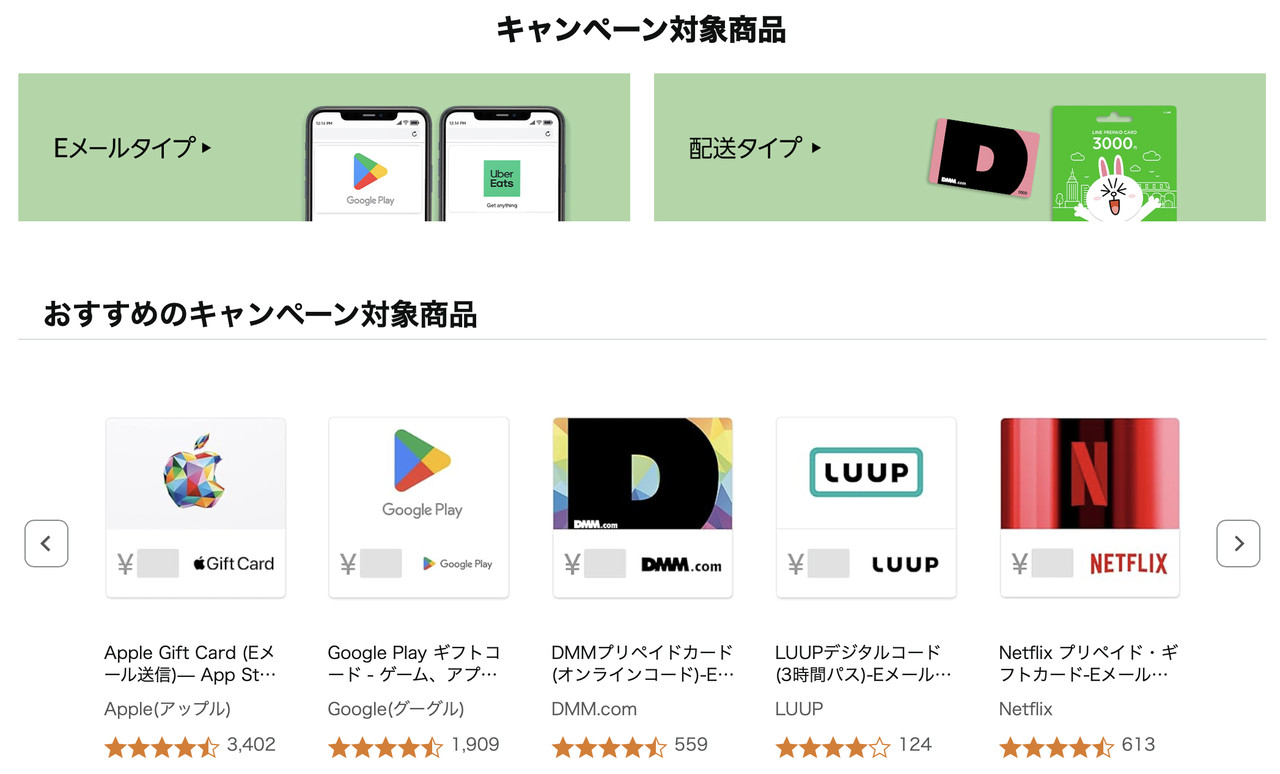Viewport: 1280px width, 774px height.
Task: Open the Apple Gift Card (Eメール送信) title link
Action: 190,664
